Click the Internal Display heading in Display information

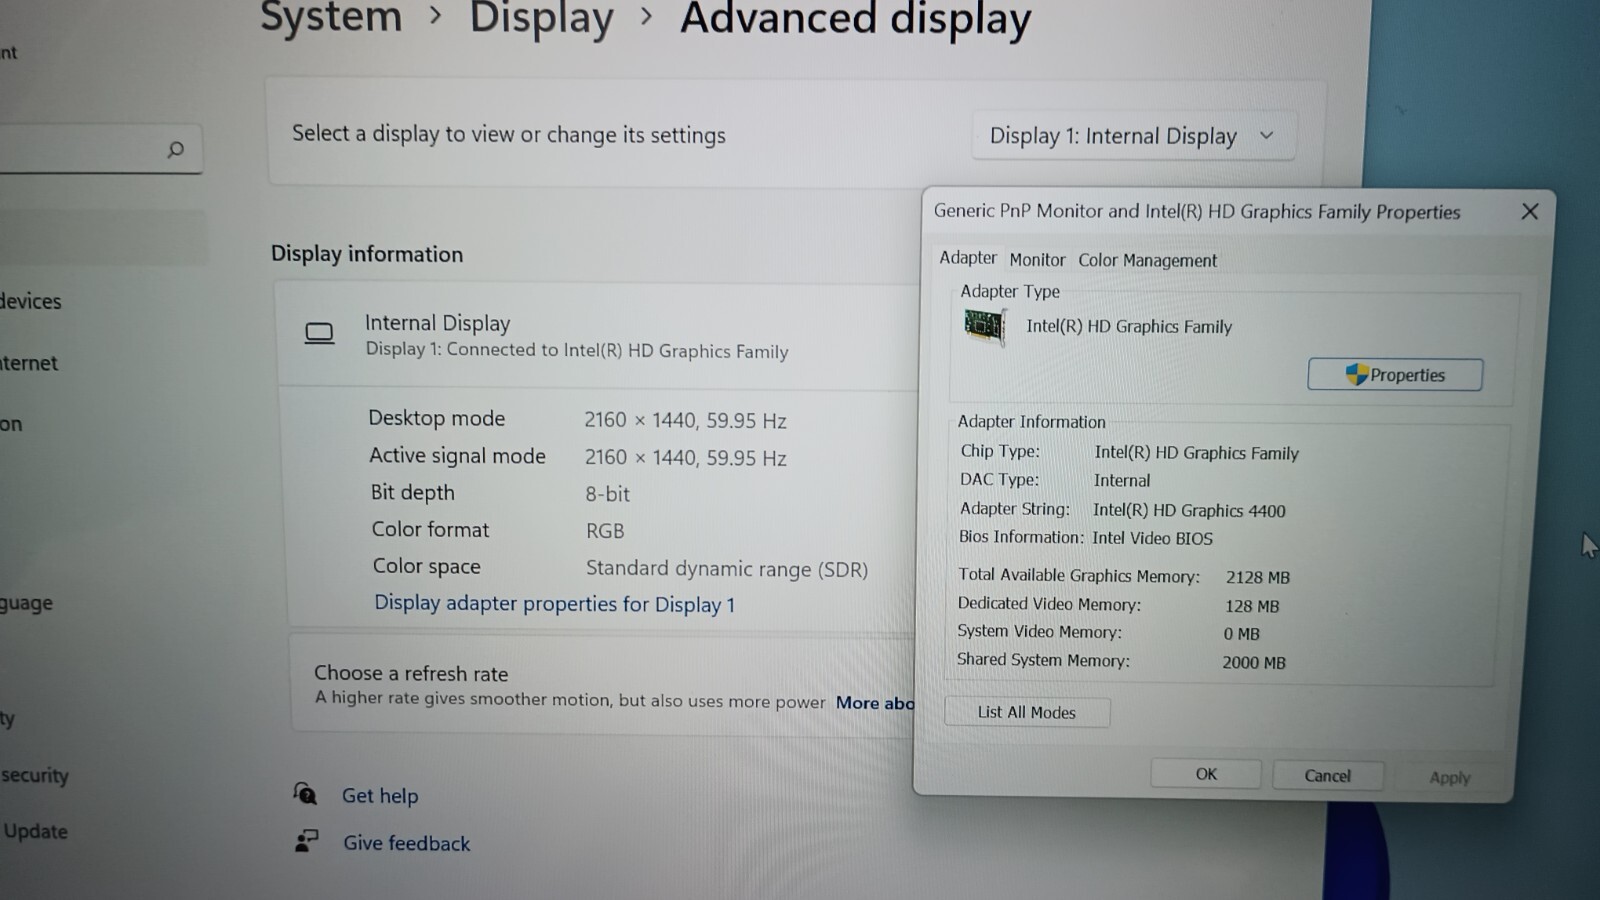pos(437,323)
